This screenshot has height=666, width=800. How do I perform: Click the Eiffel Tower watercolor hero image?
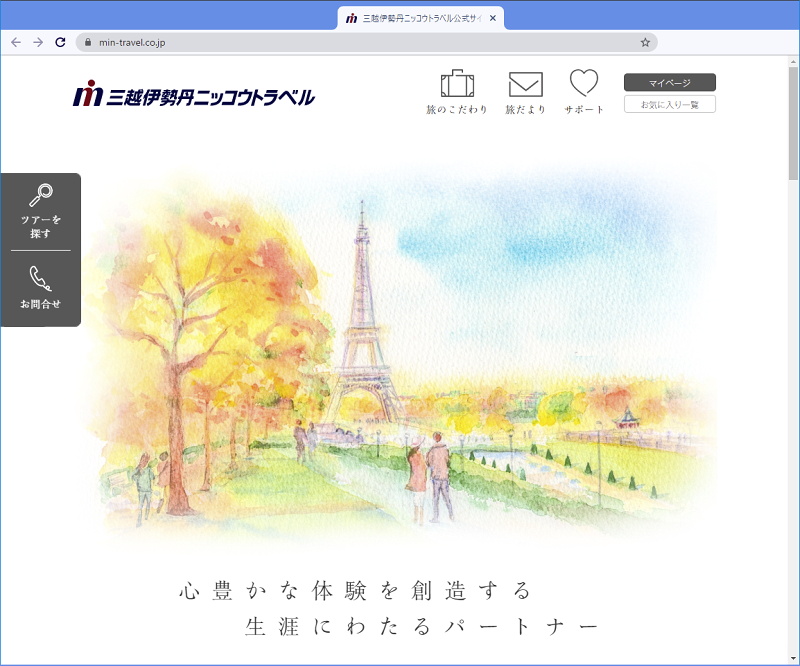click(x=400, y=360)
